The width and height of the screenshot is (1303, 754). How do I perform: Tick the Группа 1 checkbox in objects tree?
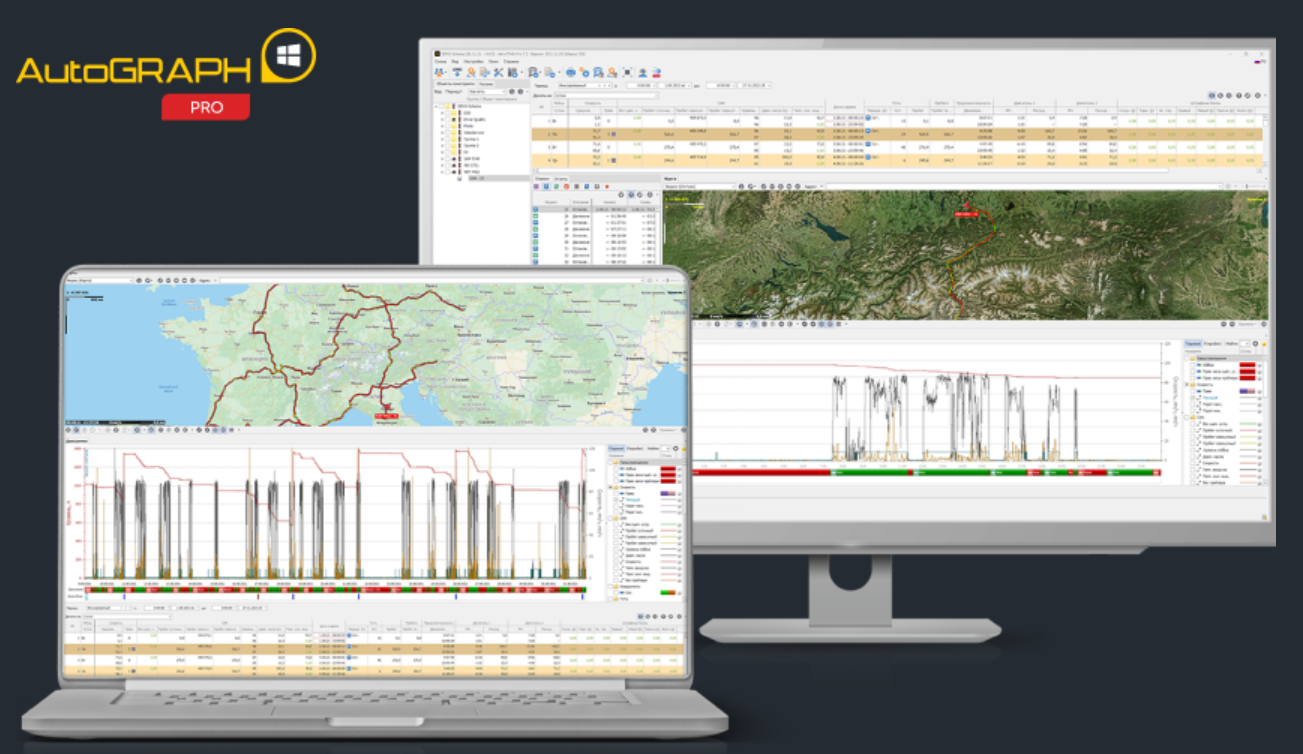[x=447, y=139]
